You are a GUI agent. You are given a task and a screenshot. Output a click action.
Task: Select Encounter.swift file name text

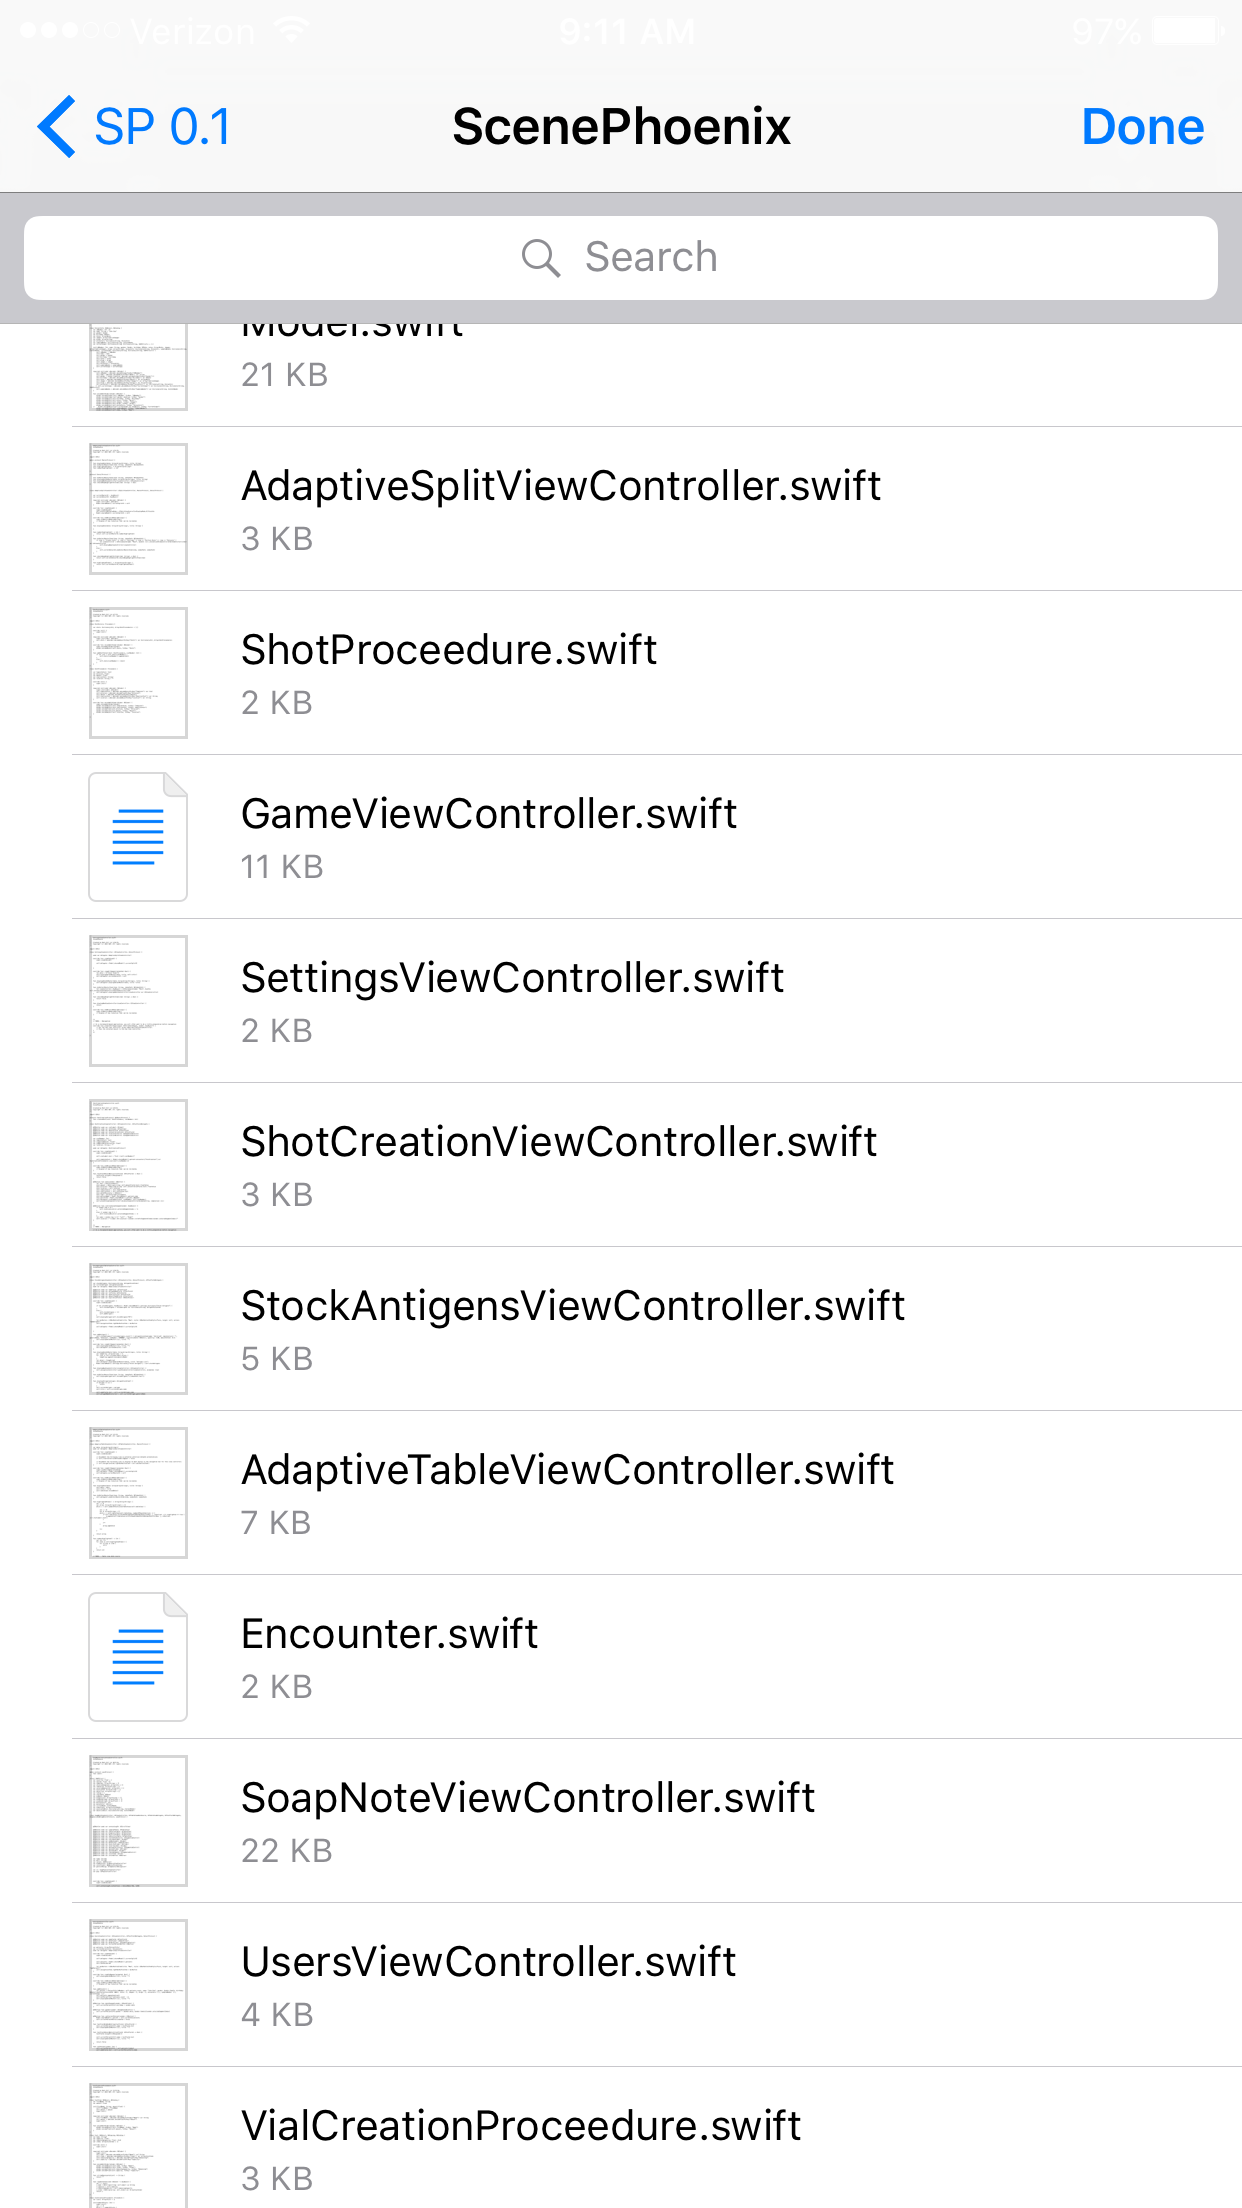pos(390,1634)
